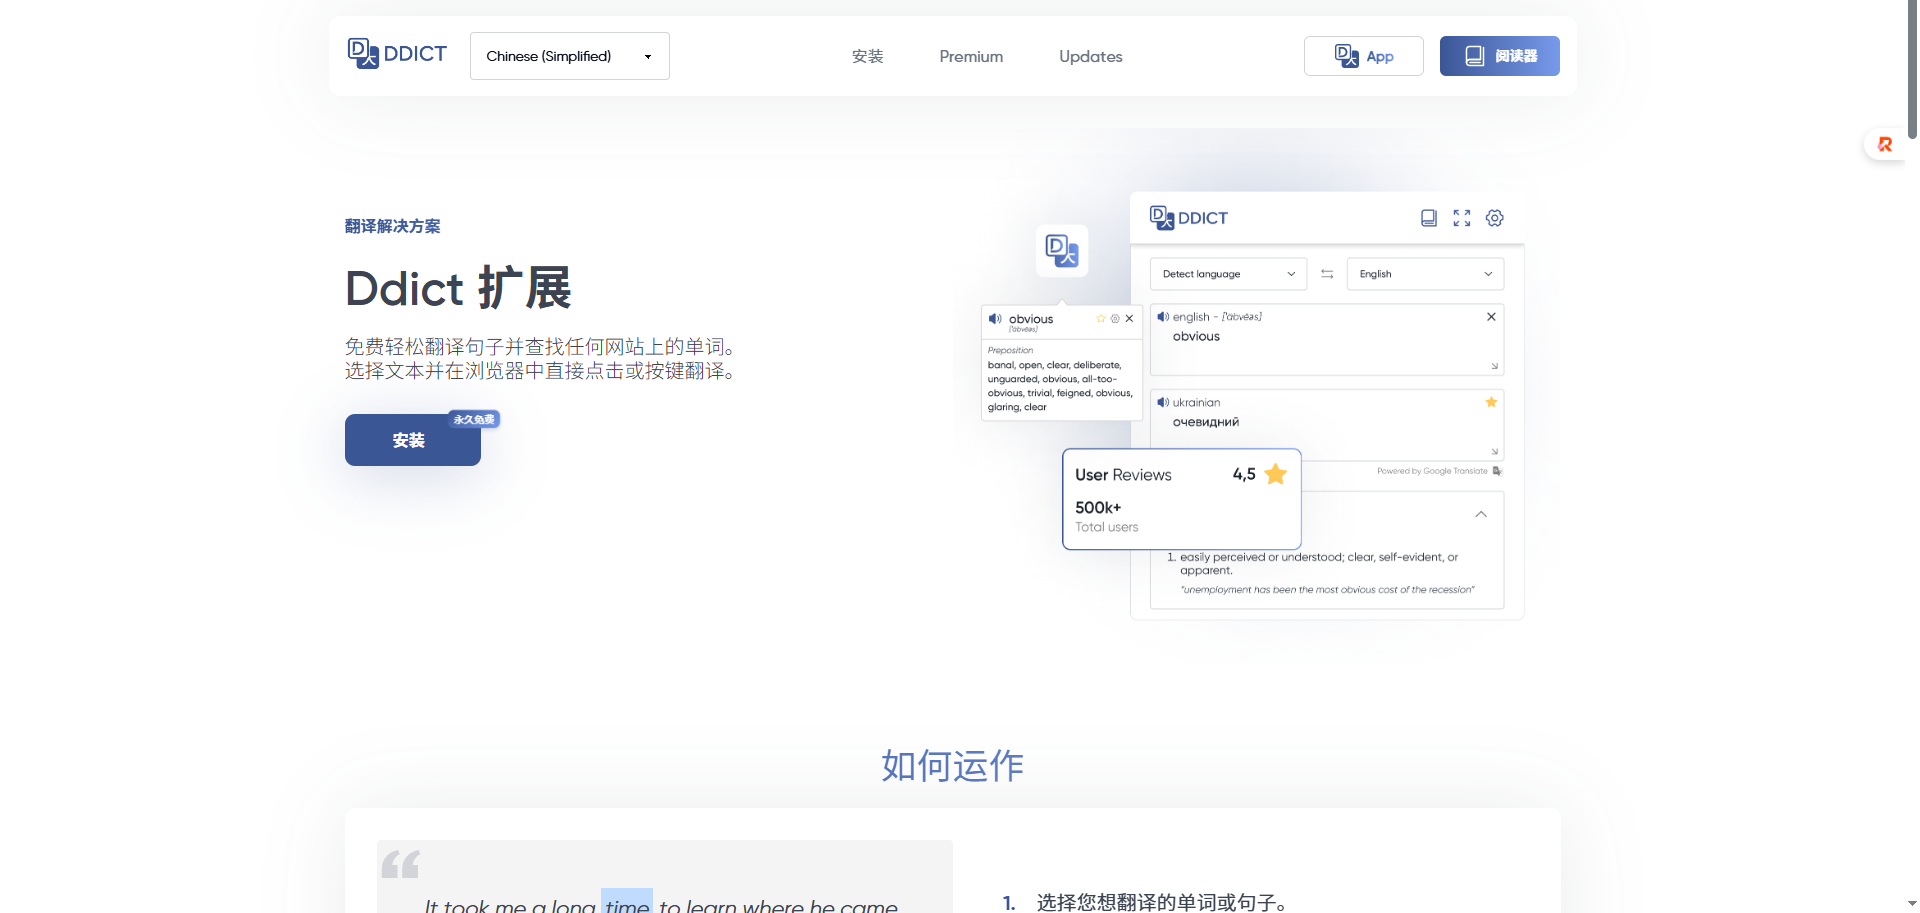Click the blue 安装 install button
The image size is (1920, 913).
(x=412, y=440)
